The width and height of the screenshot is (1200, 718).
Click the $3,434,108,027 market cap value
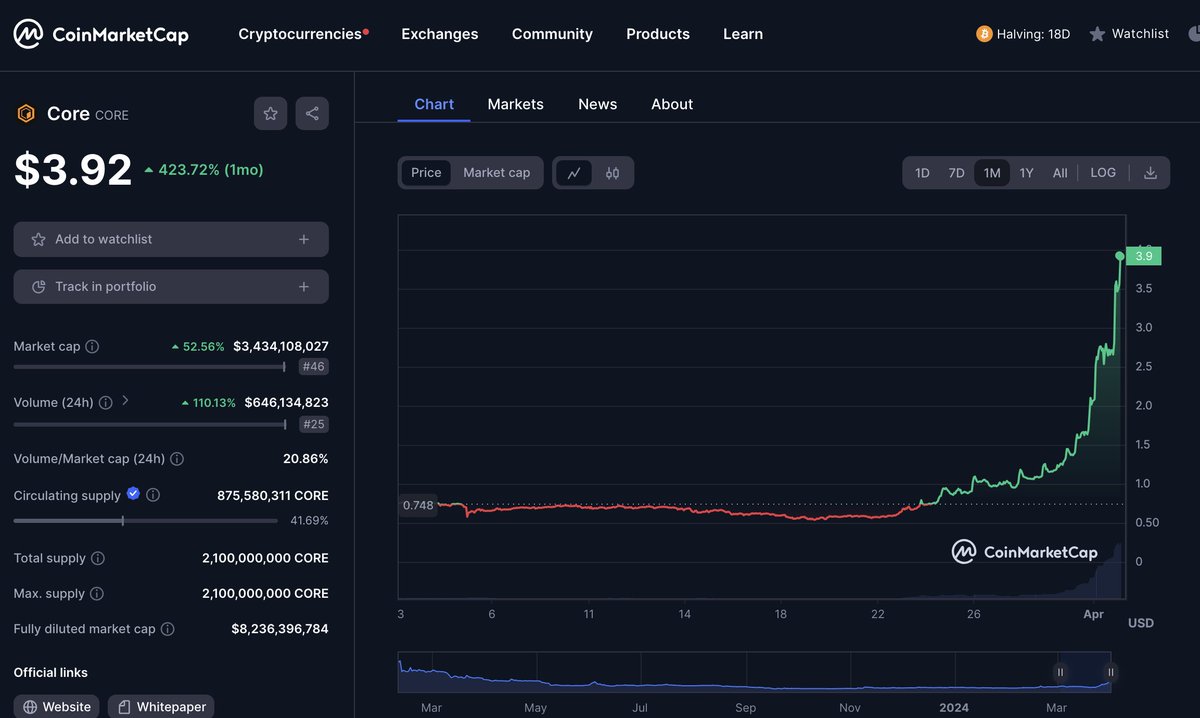coord(281,347)
